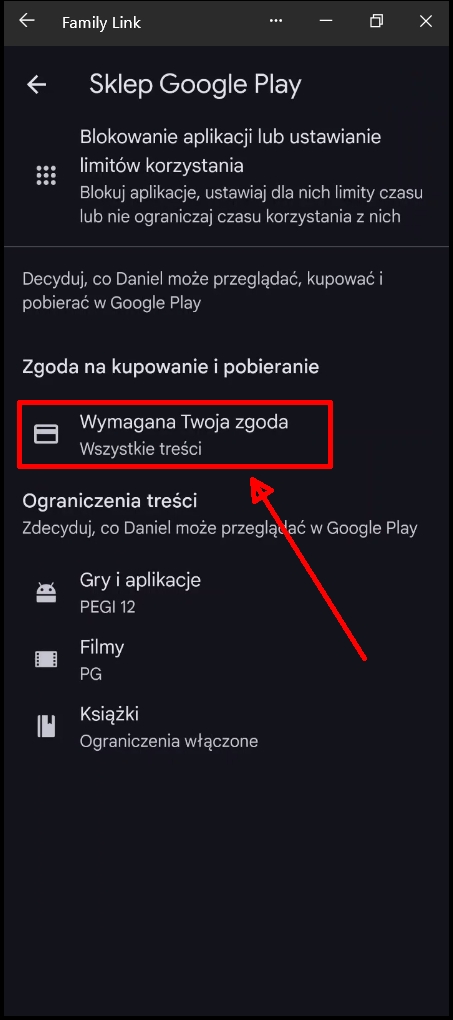Restore the Family Link window size

pyautogui.click(x=376, y=21)
